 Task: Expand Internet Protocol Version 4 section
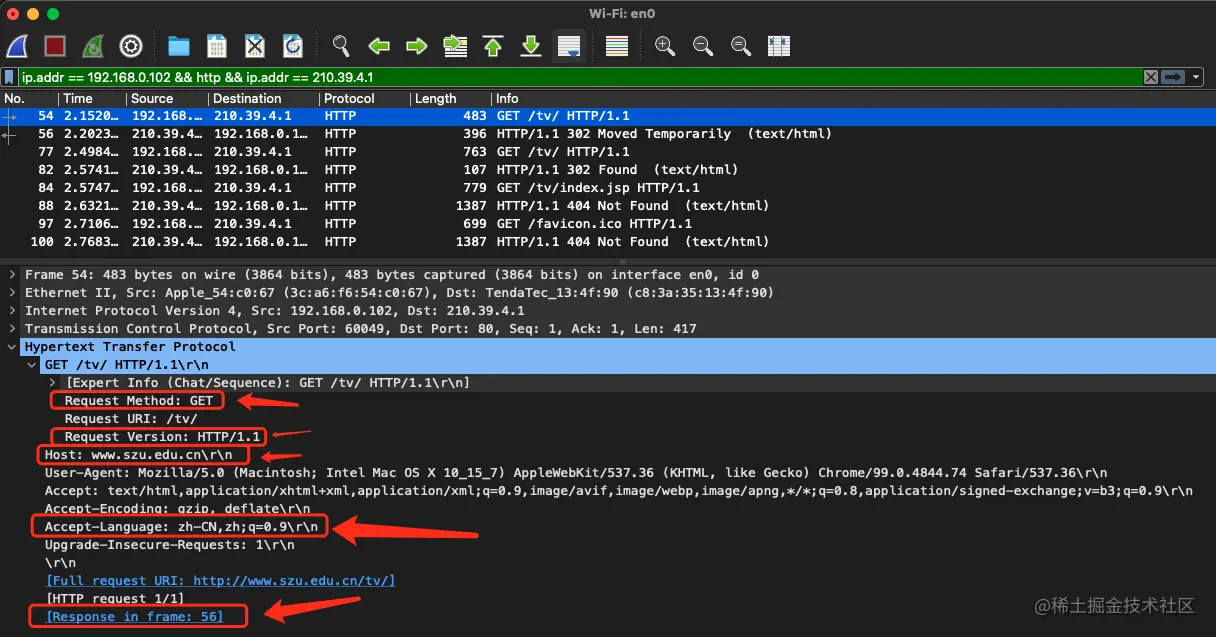12,311
